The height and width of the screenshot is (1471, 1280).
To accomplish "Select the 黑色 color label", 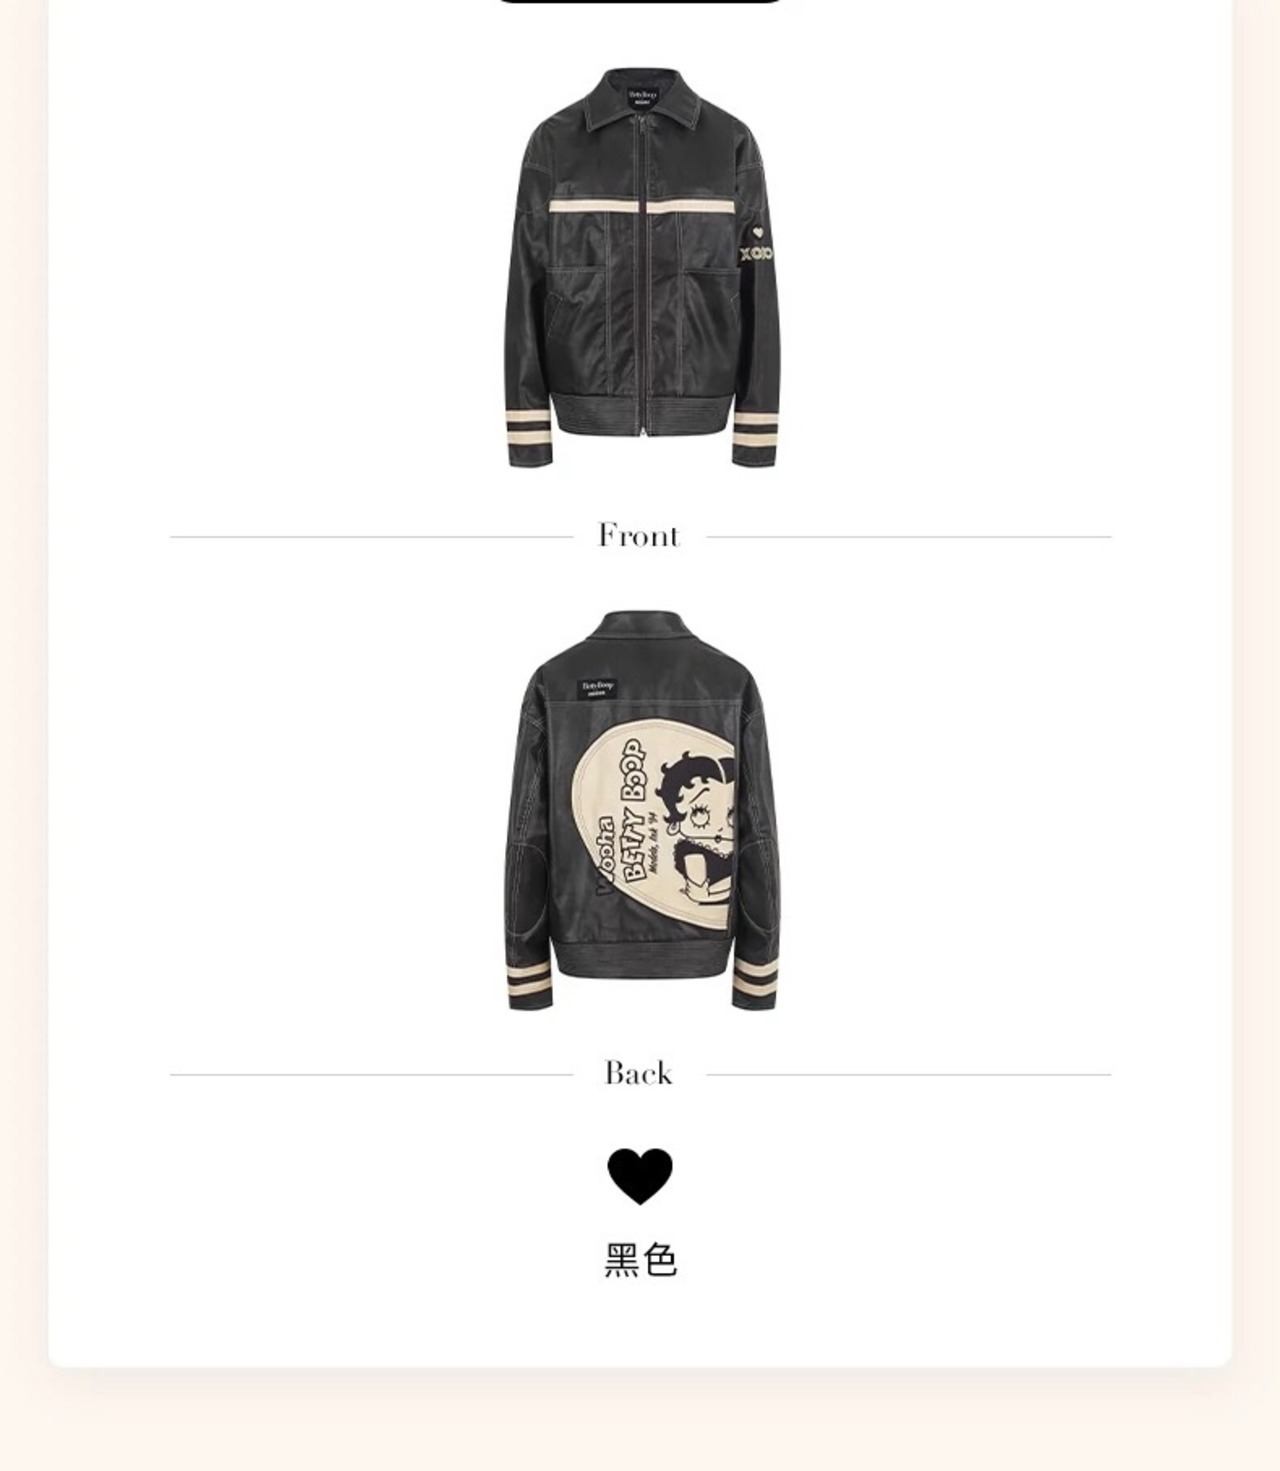I will pyautogui.click(x=641, y=1260).
